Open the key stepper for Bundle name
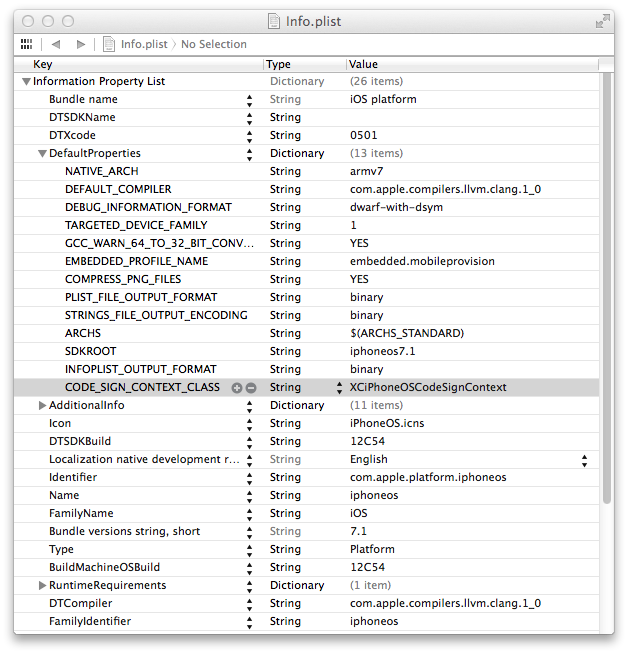This screenshot has width=628, height=654. tap(249, 101)
